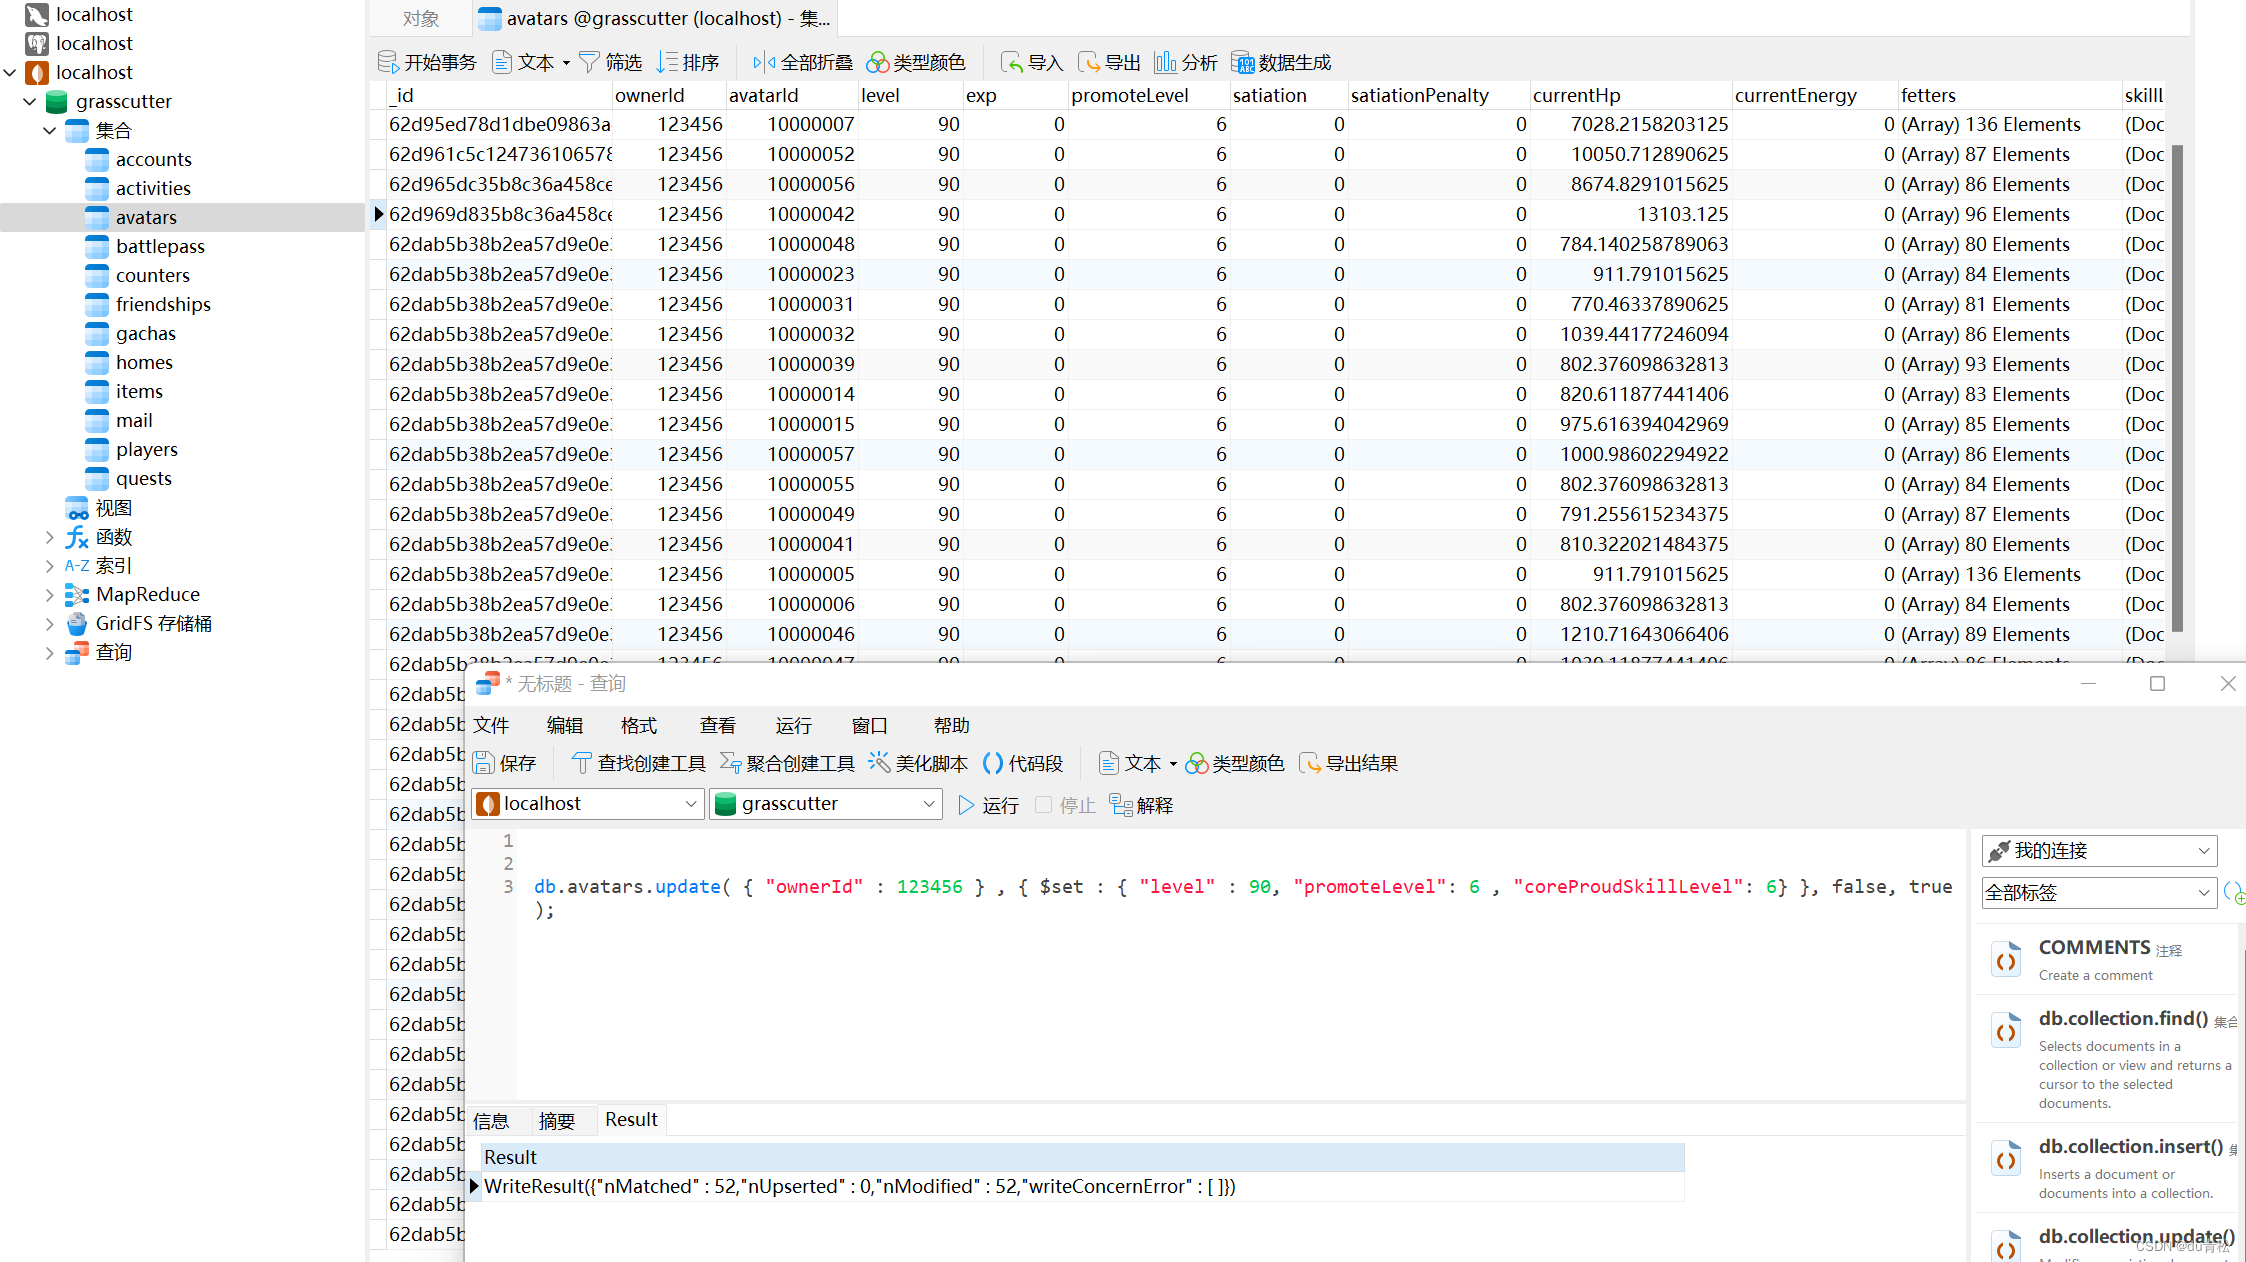Viewport: 2246px width, 1262px height.
Task: Switch to the 对象 tab
Action: [421, 18]
